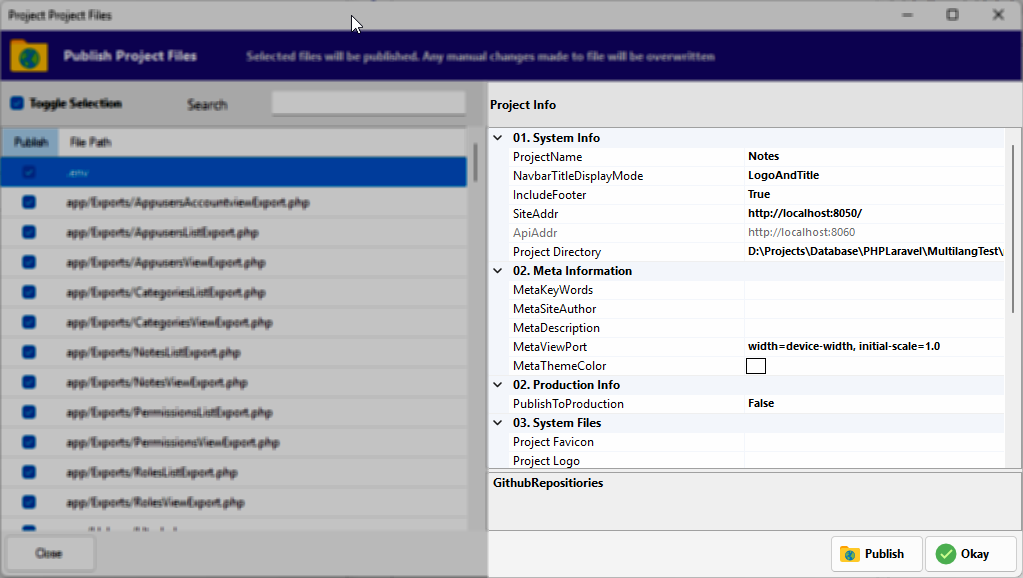Screen dimensions: 1023x578
Task: Click the GithubRepositiories description label
Action: click(548, 483)
